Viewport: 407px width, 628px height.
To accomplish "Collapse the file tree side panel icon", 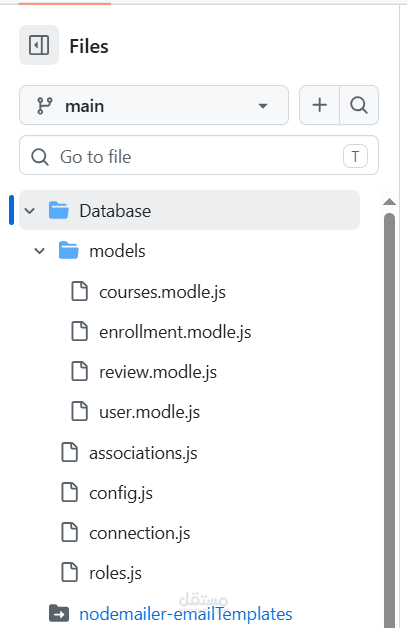I will coord(39,45).
